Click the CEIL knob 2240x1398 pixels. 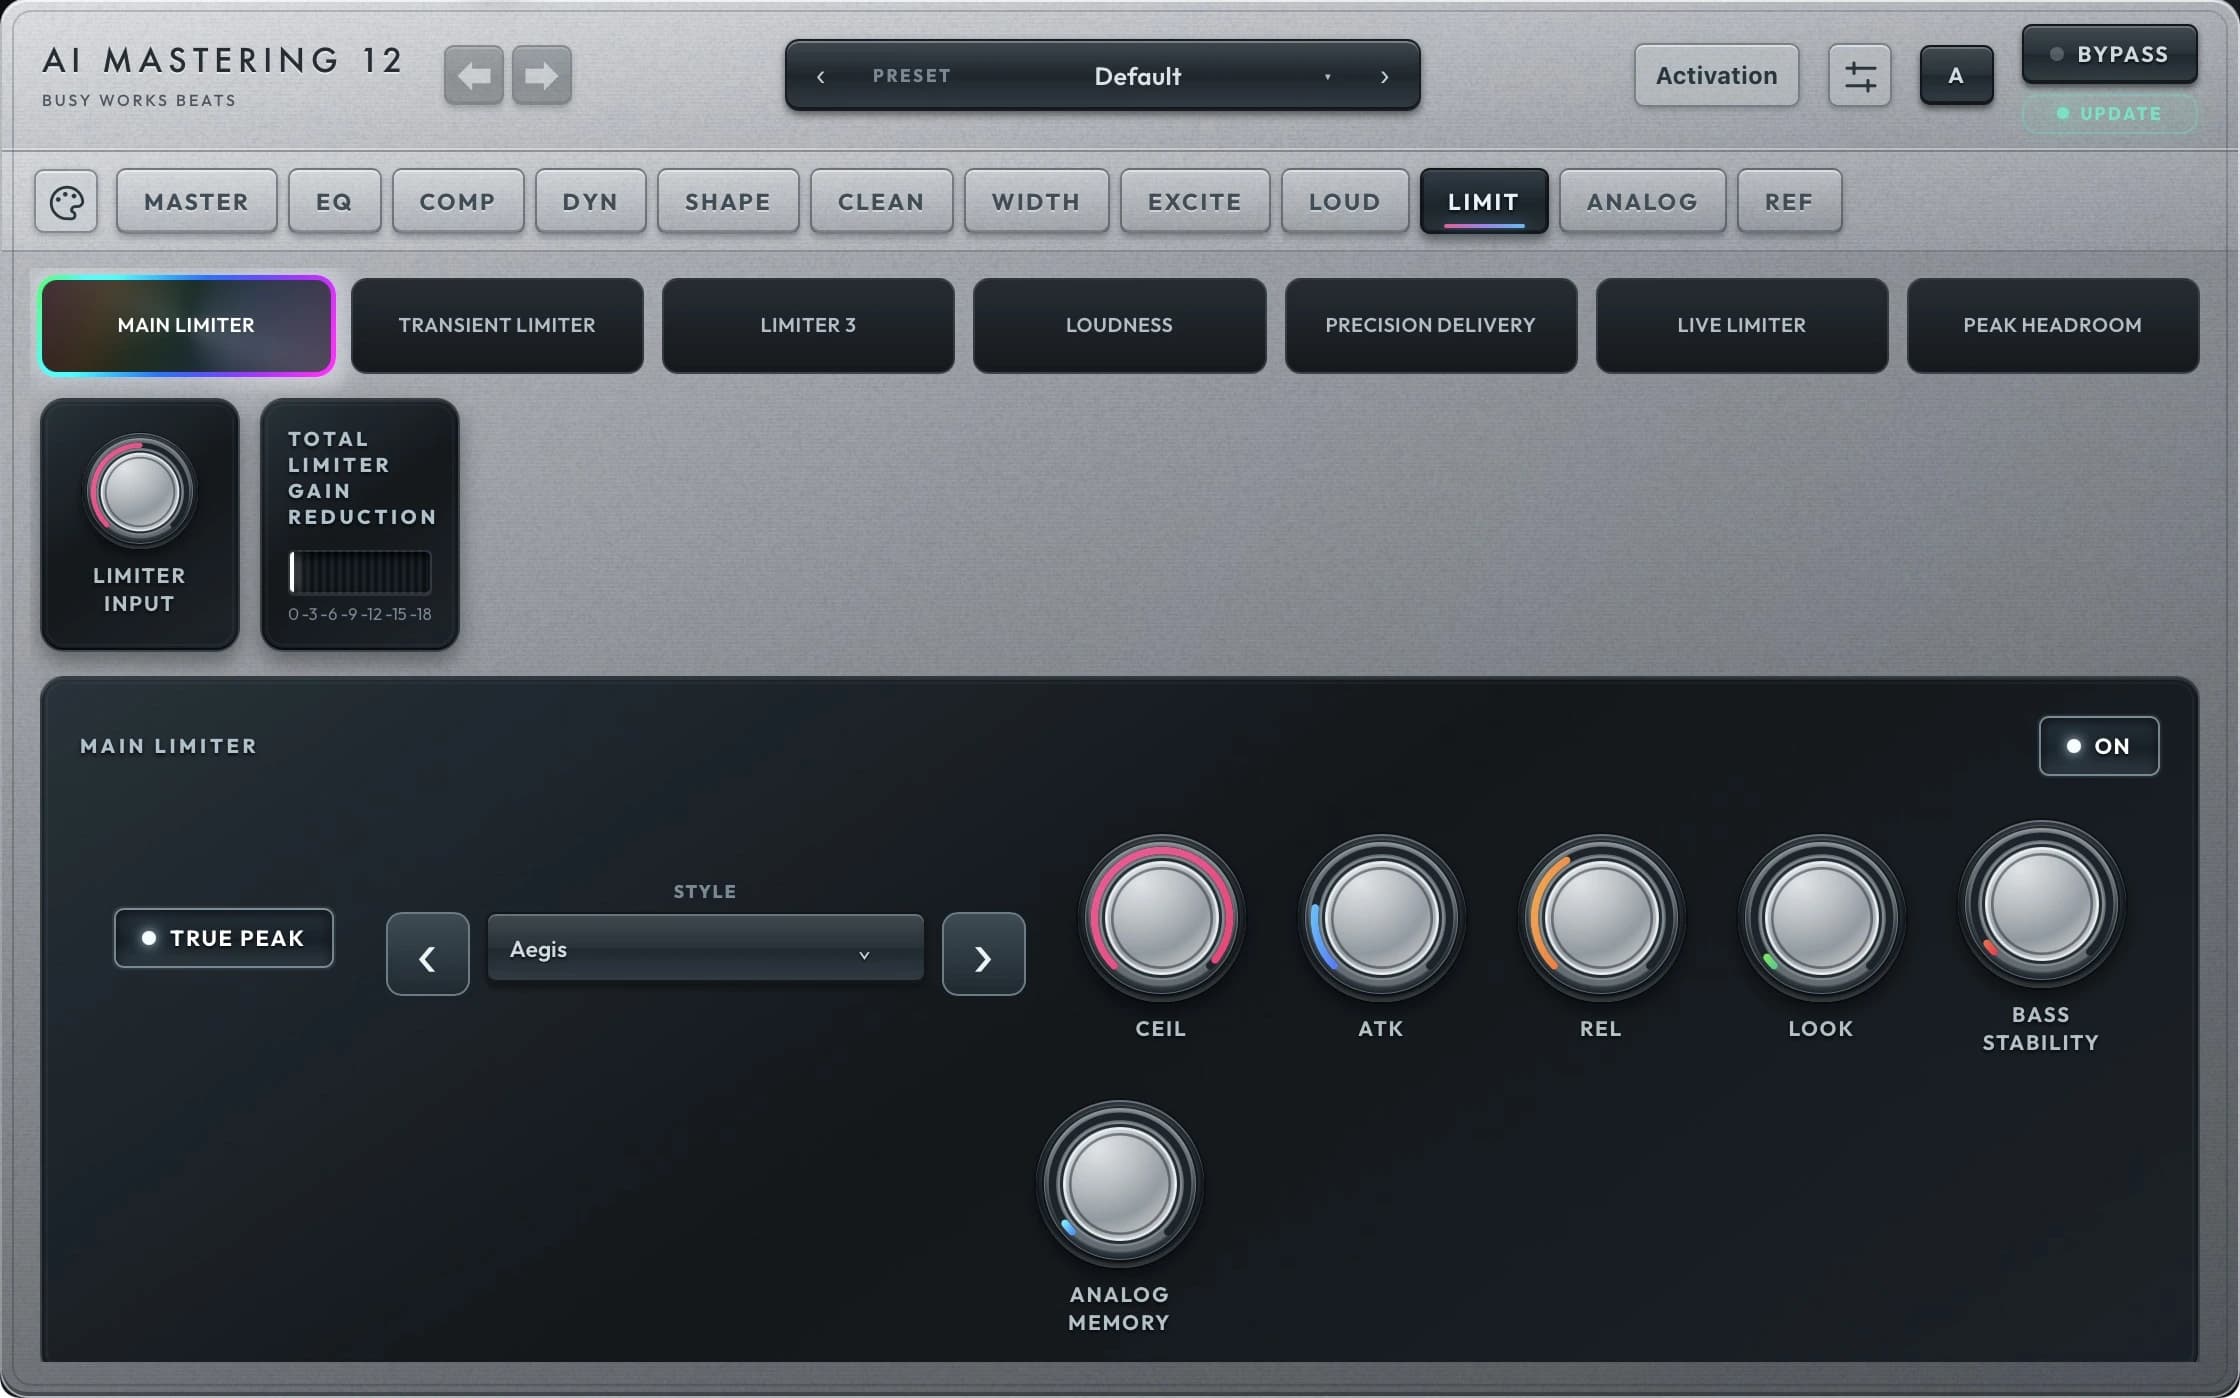1161,918
